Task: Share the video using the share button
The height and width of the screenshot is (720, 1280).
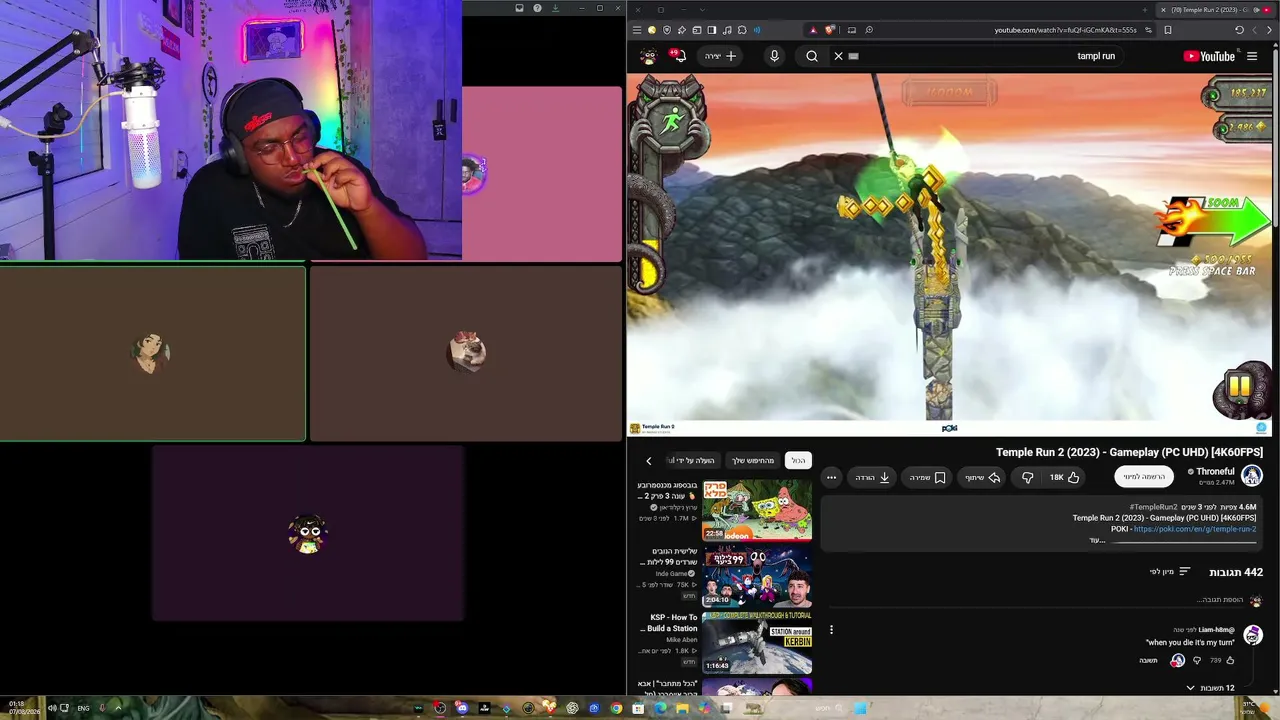Action: coord(982,477)
